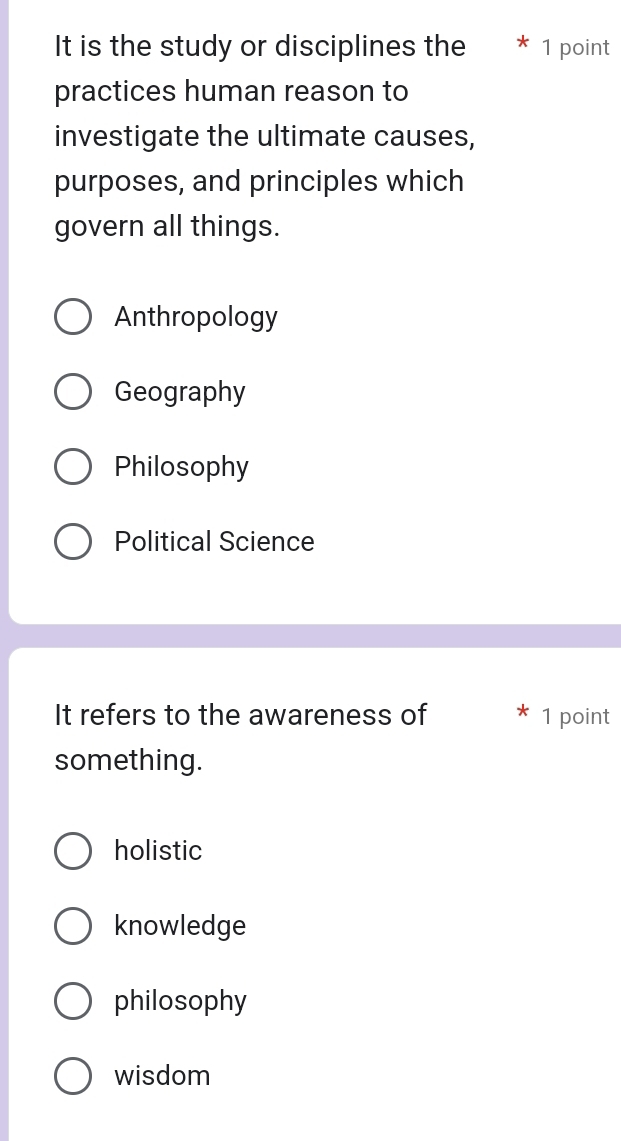Click the 'study or disciplines' question text
621x1141 pixels.
(x=260, y=47)
